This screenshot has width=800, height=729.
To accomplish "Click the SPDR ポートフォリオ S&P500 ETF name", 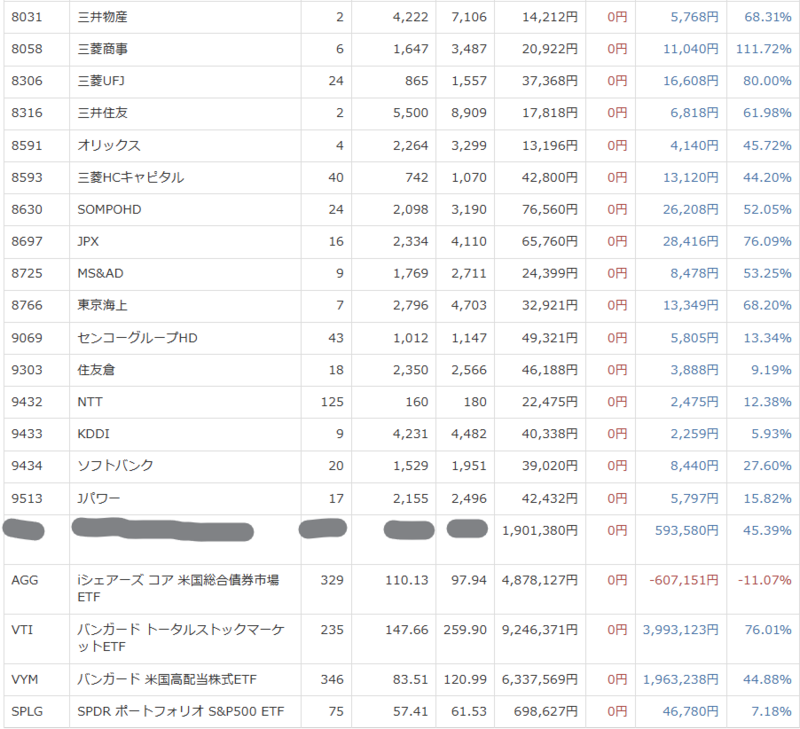I will click(x=181, y=711).
